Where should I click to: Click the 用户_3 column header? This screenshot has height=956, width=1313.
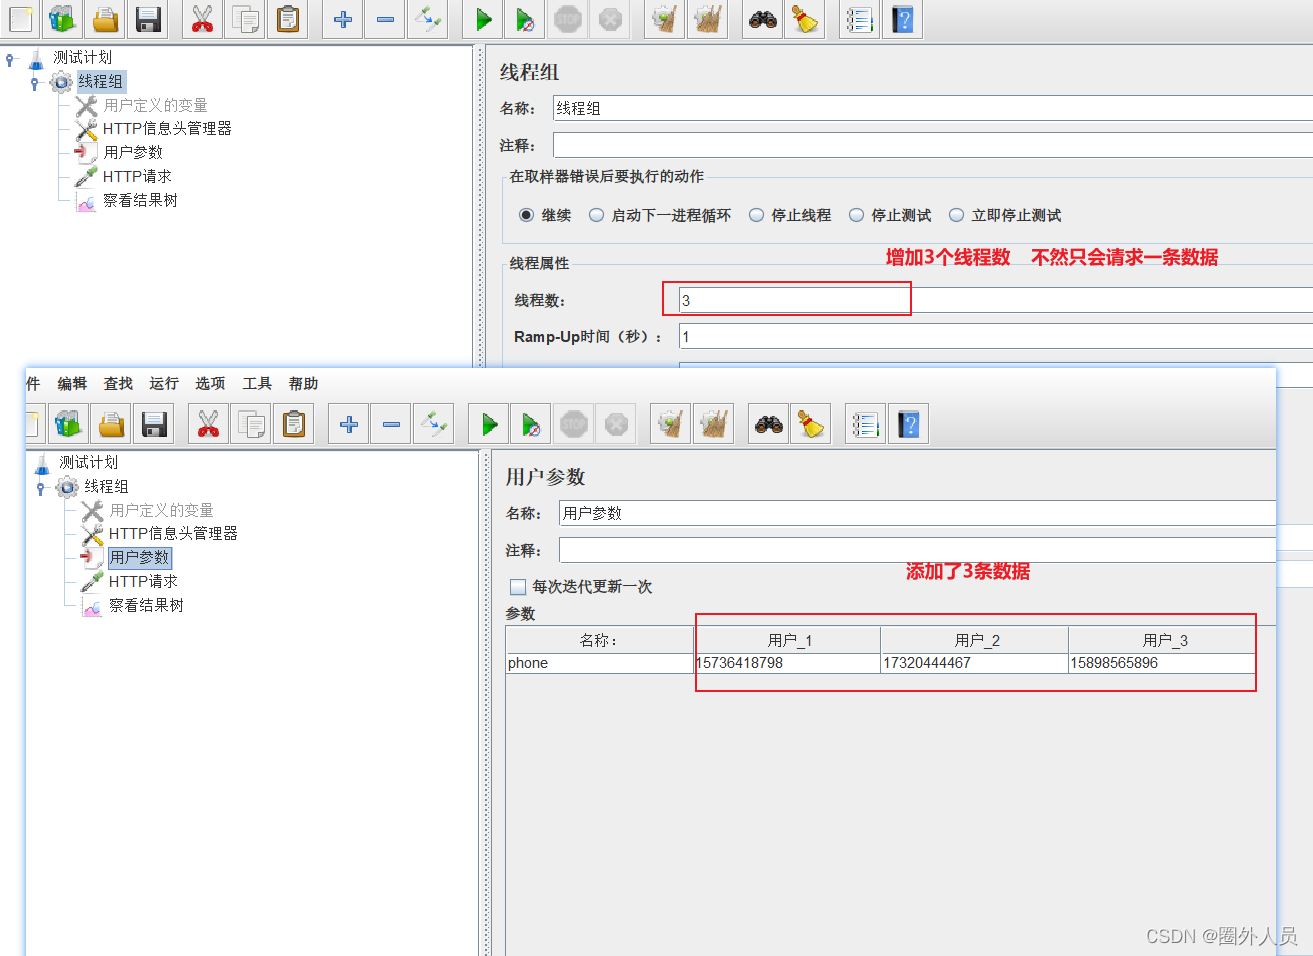point(1163,640)
